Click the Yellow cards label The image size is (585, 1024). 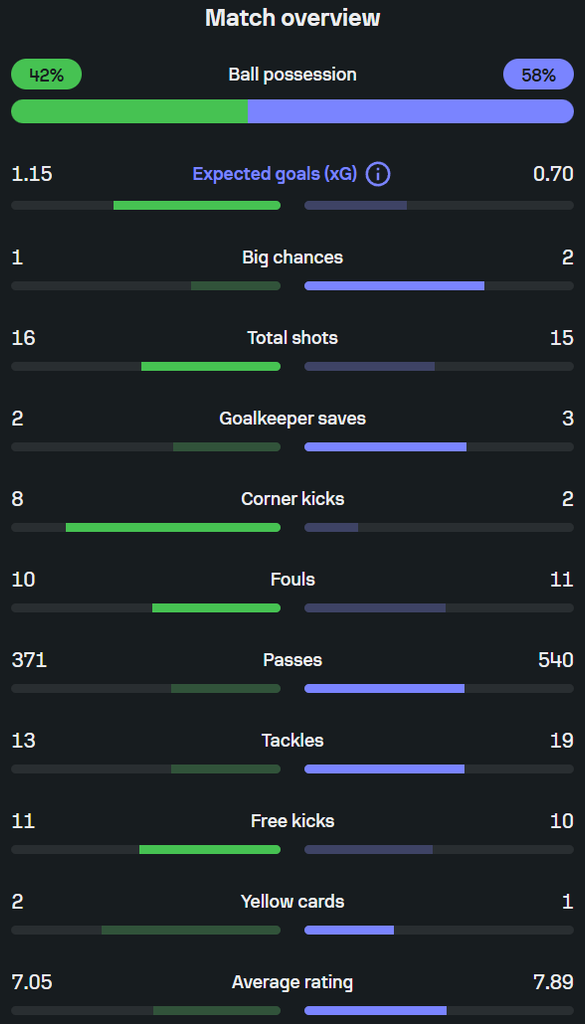[292, 902]
